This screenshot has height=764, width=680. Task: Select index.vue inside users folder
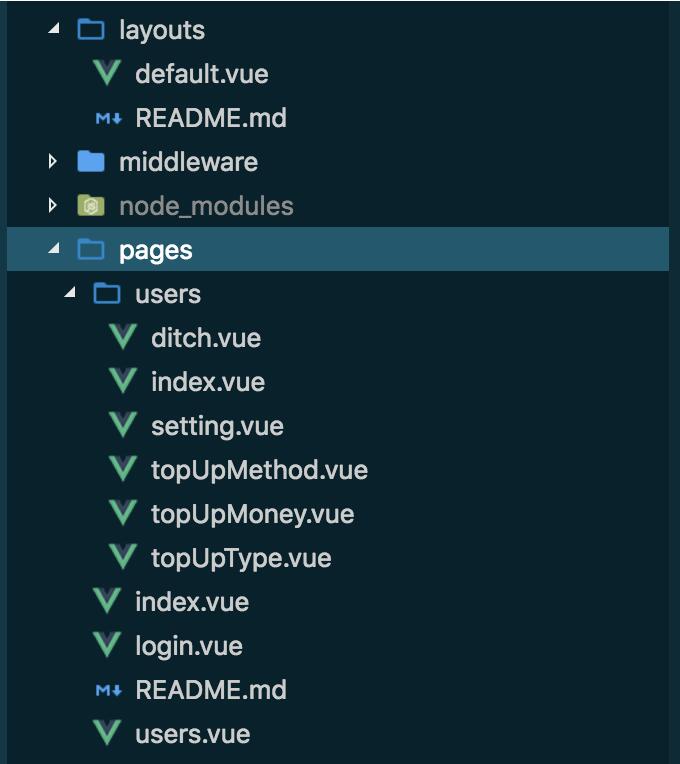[x=208, y=382]
